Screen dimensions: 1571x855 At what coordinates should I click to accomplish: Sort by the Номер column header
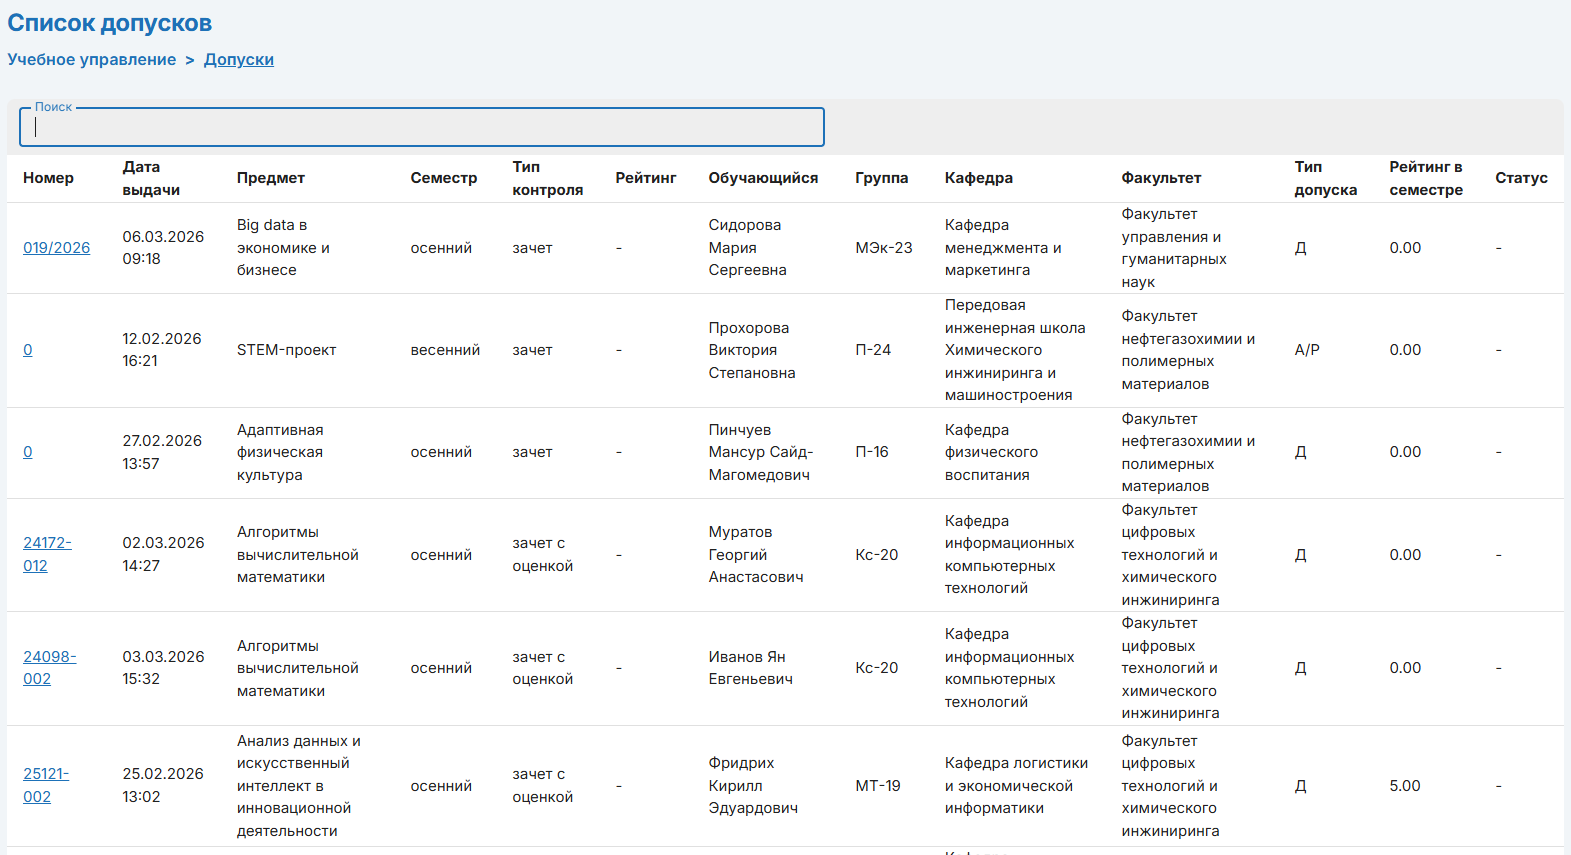tap(48, 178)
